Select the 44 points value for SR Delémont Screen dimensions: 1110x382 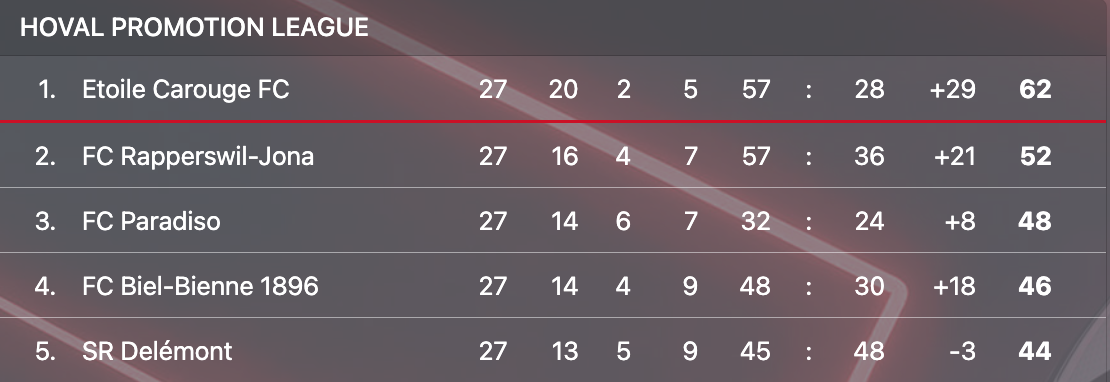pyautogui.click(x=1034, y=352)
